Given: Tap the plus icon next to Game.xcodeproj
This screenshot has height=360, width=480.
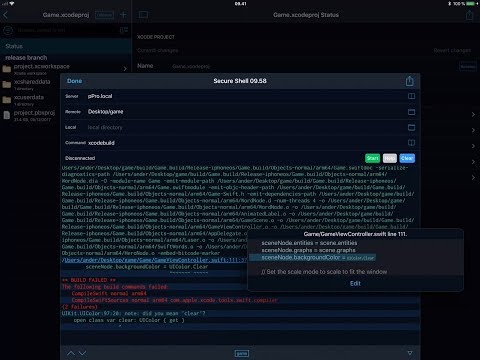Looking at the screenshot, I should 123,15.
